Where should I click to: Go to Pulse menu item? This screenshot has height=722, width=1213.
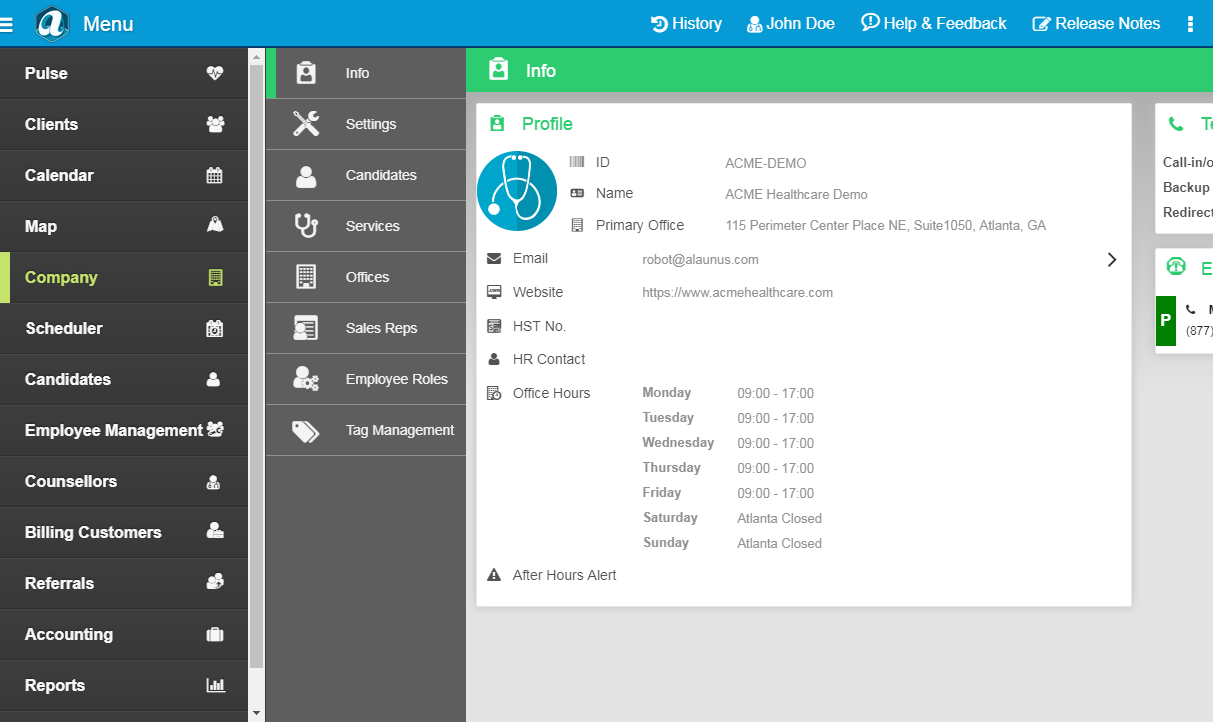coord(124,73)
